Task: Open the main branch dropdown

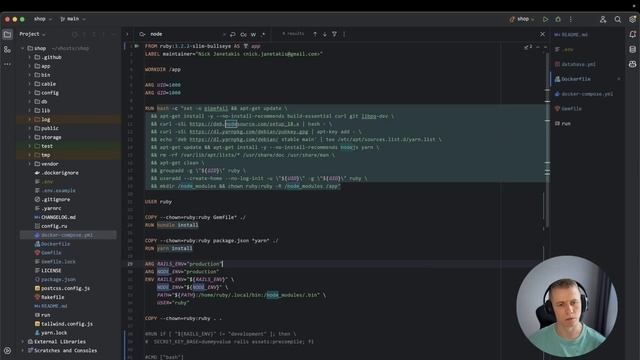Action: pyautogui.click(x=73, y=19)
